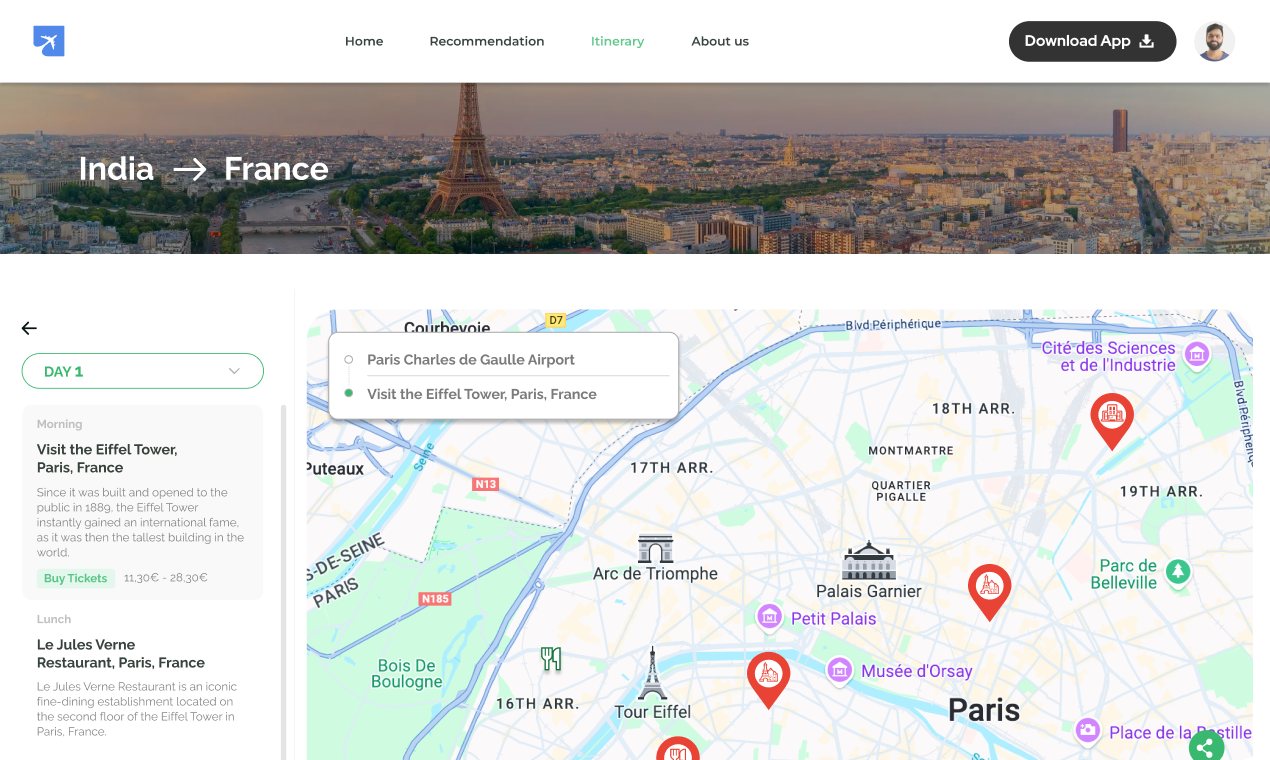Click the India → France banner title

[x=204, y=168]
